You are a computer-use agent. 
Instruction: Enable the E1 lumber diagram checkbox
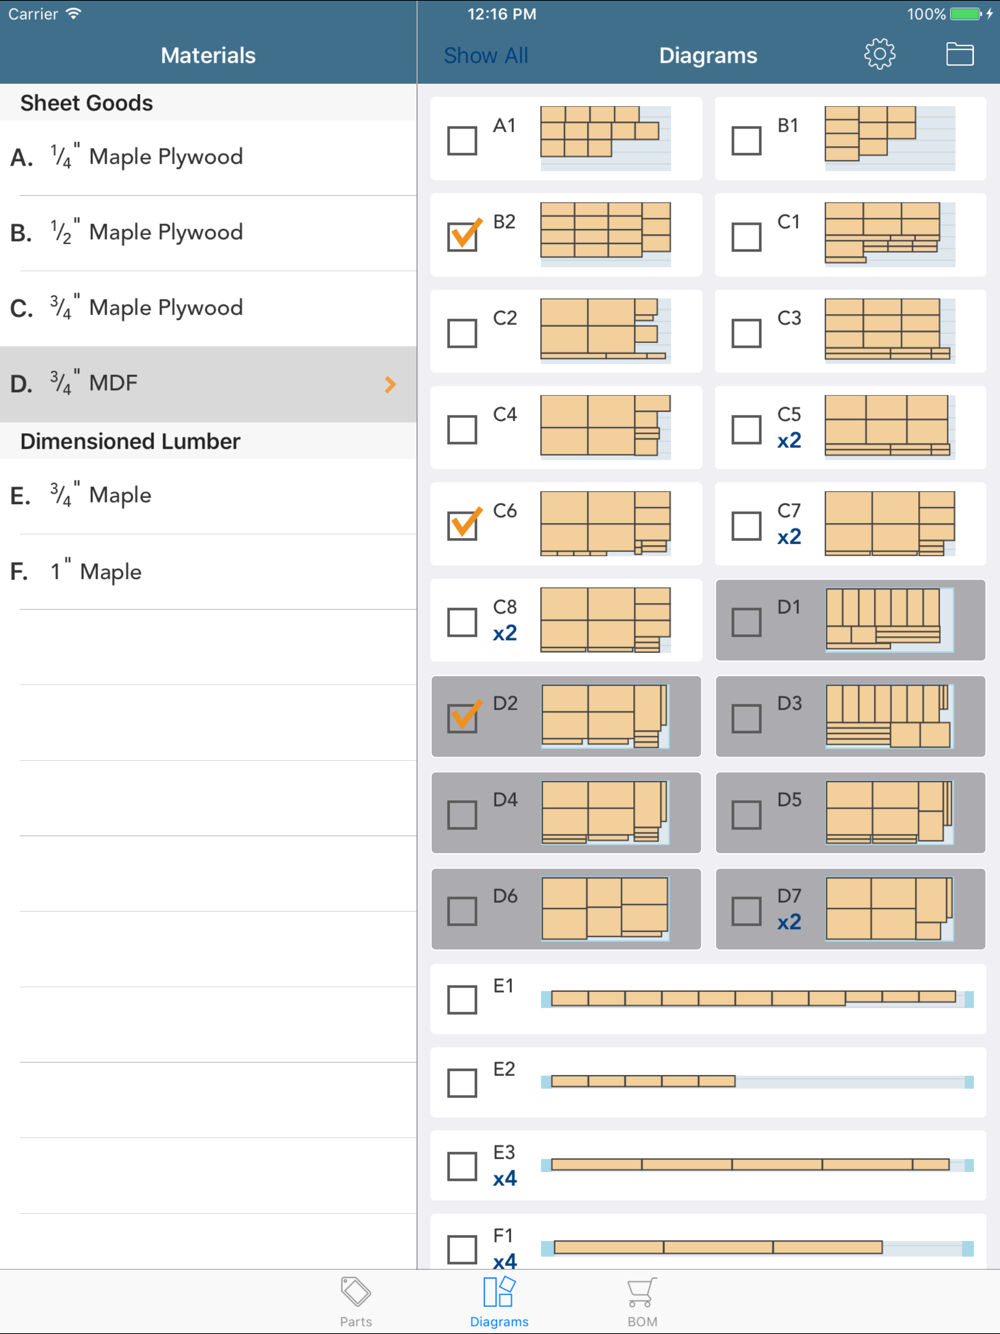pos(462,999)
